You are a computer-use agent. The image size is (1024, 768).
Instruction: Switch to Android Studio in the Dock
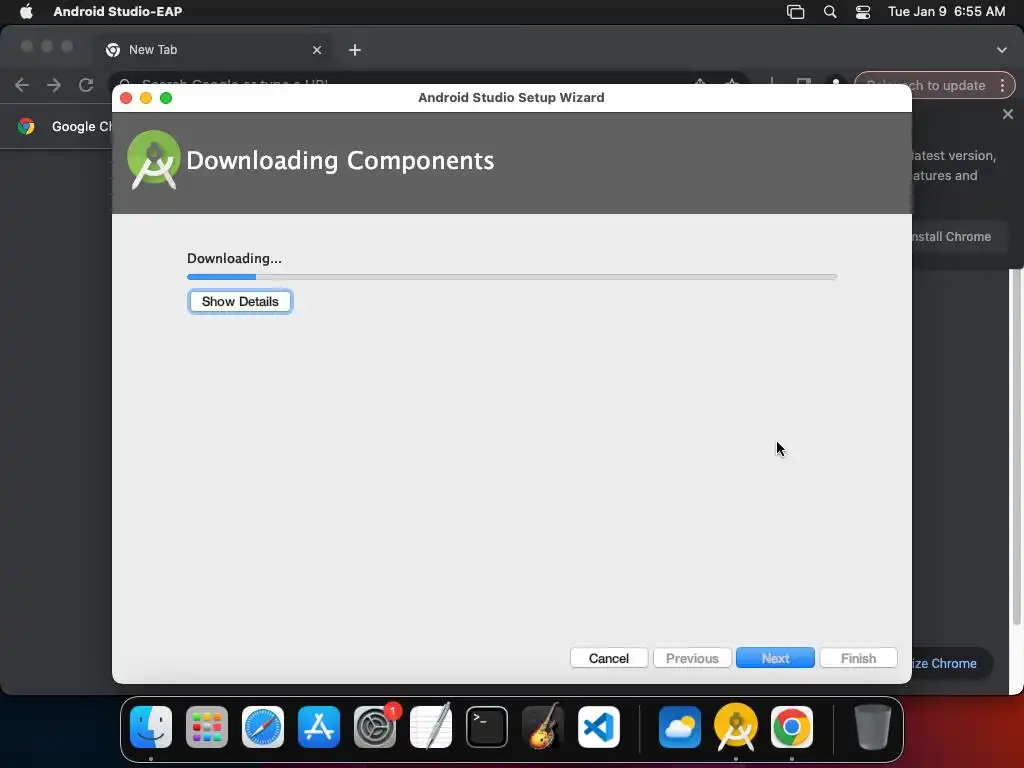pyautogui.click(x=736, y=727)
